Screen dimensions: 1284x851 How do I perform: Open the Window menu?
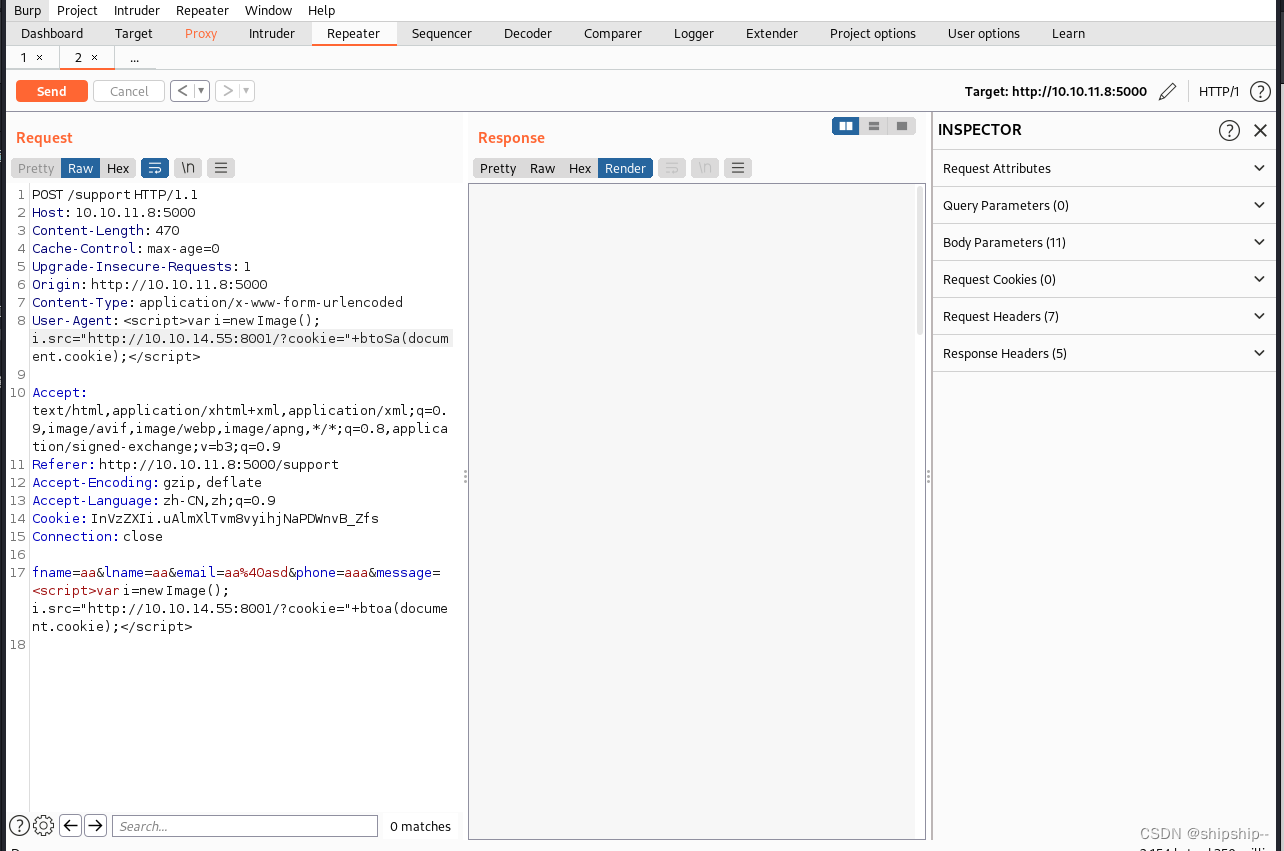point(268,10)
